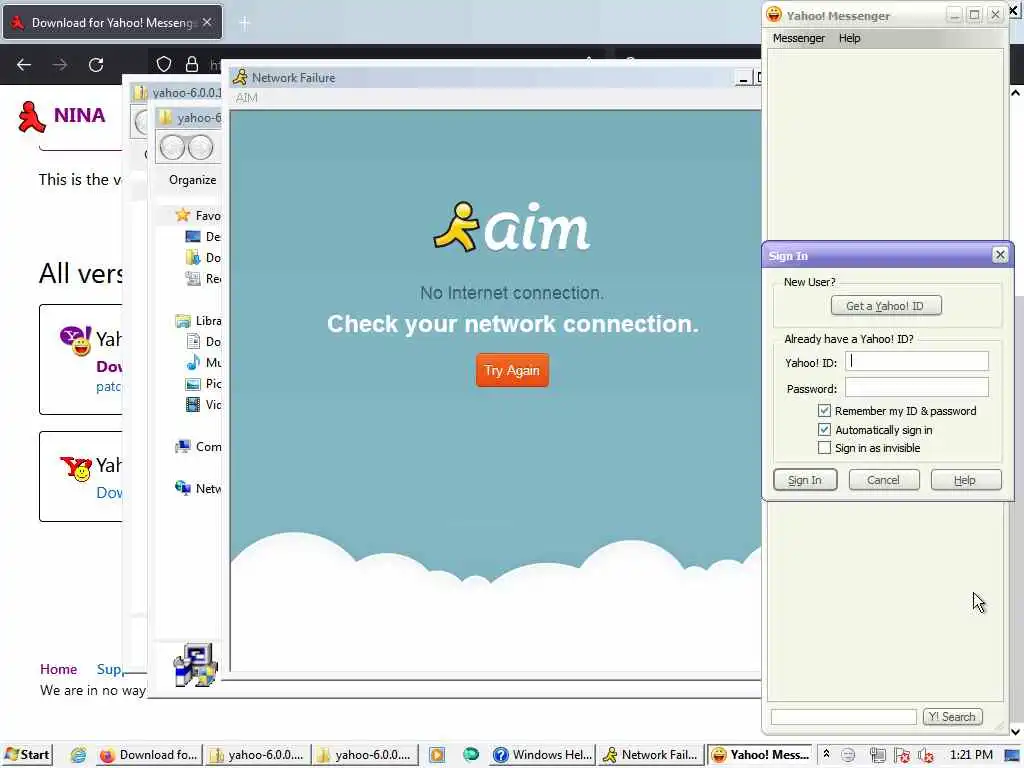This screenshot has height=768, width=1024.
Task: Click Help button in Sign In dialog
Action: (965, 480)
